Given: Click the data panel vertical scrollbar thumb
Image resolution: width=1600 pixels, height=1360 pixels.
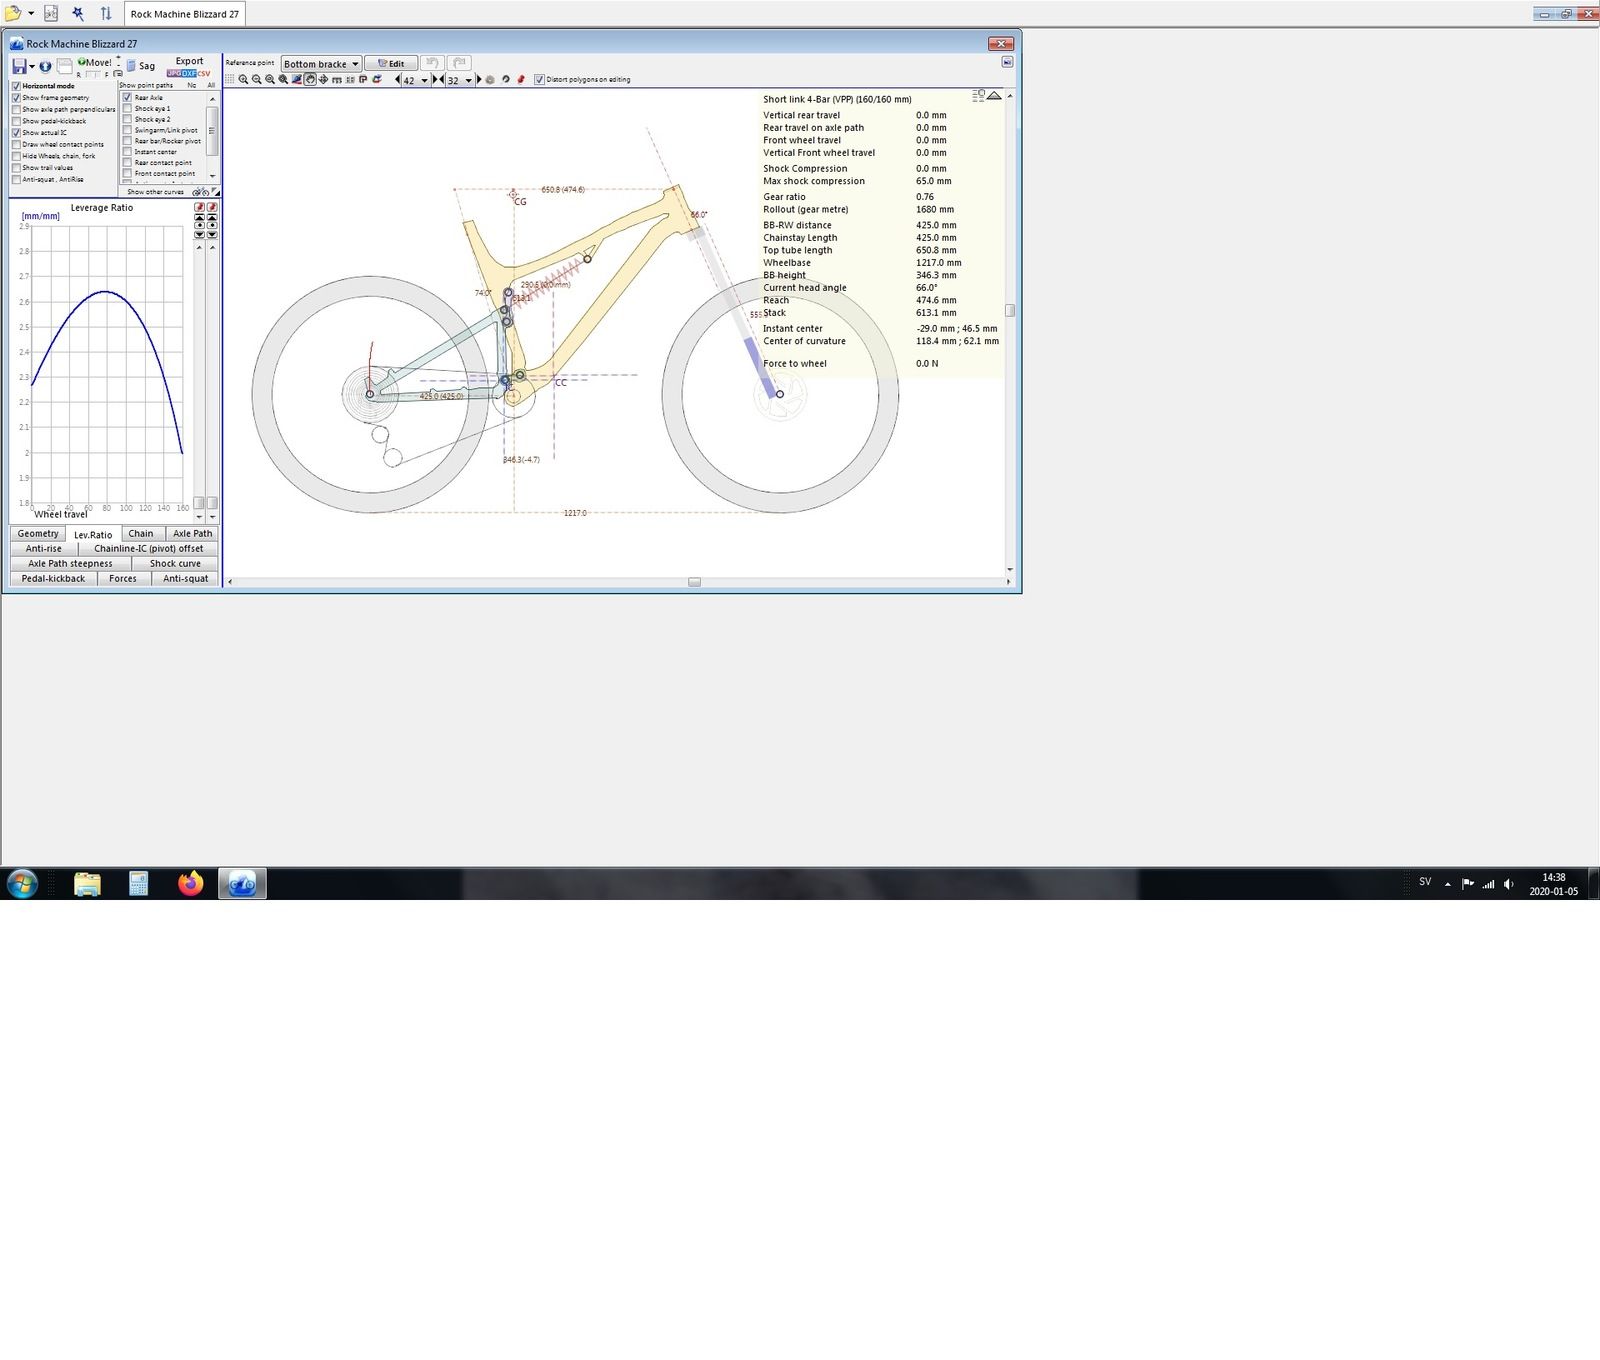Looking at the screenshot, I should [x=1010, y=310].
